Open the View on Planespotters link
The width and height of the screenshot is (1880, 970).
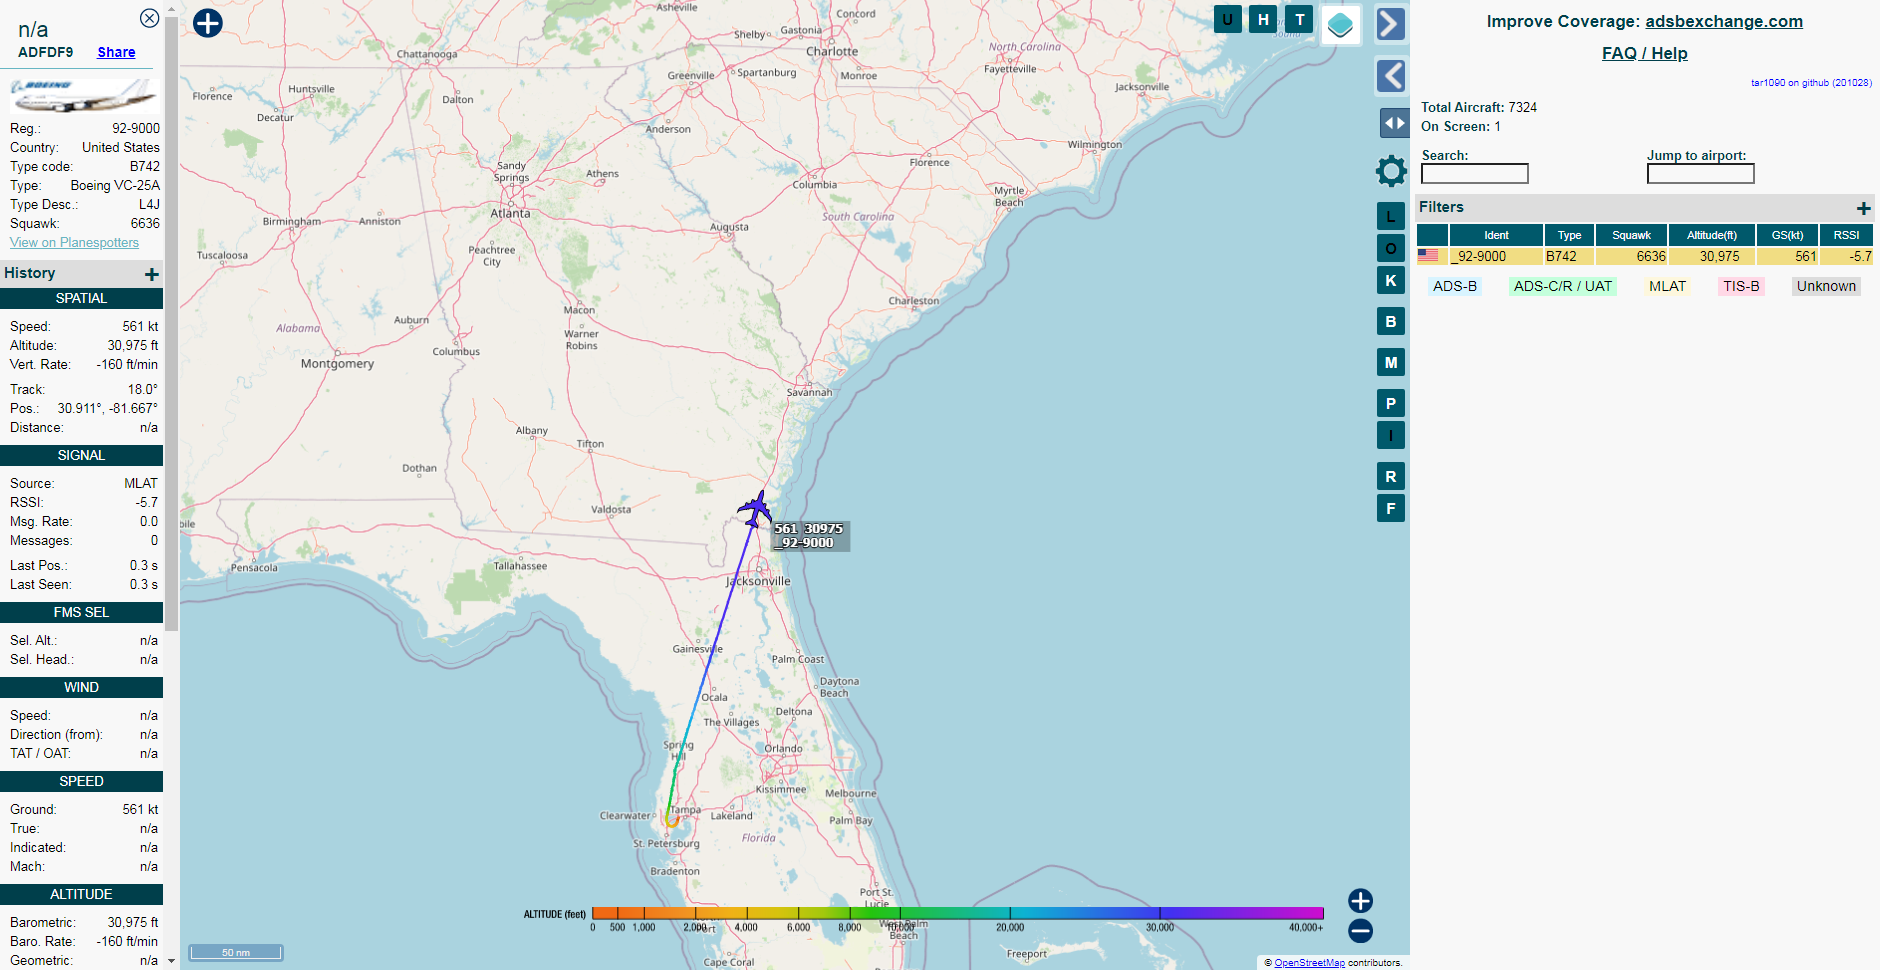[74, 243]
